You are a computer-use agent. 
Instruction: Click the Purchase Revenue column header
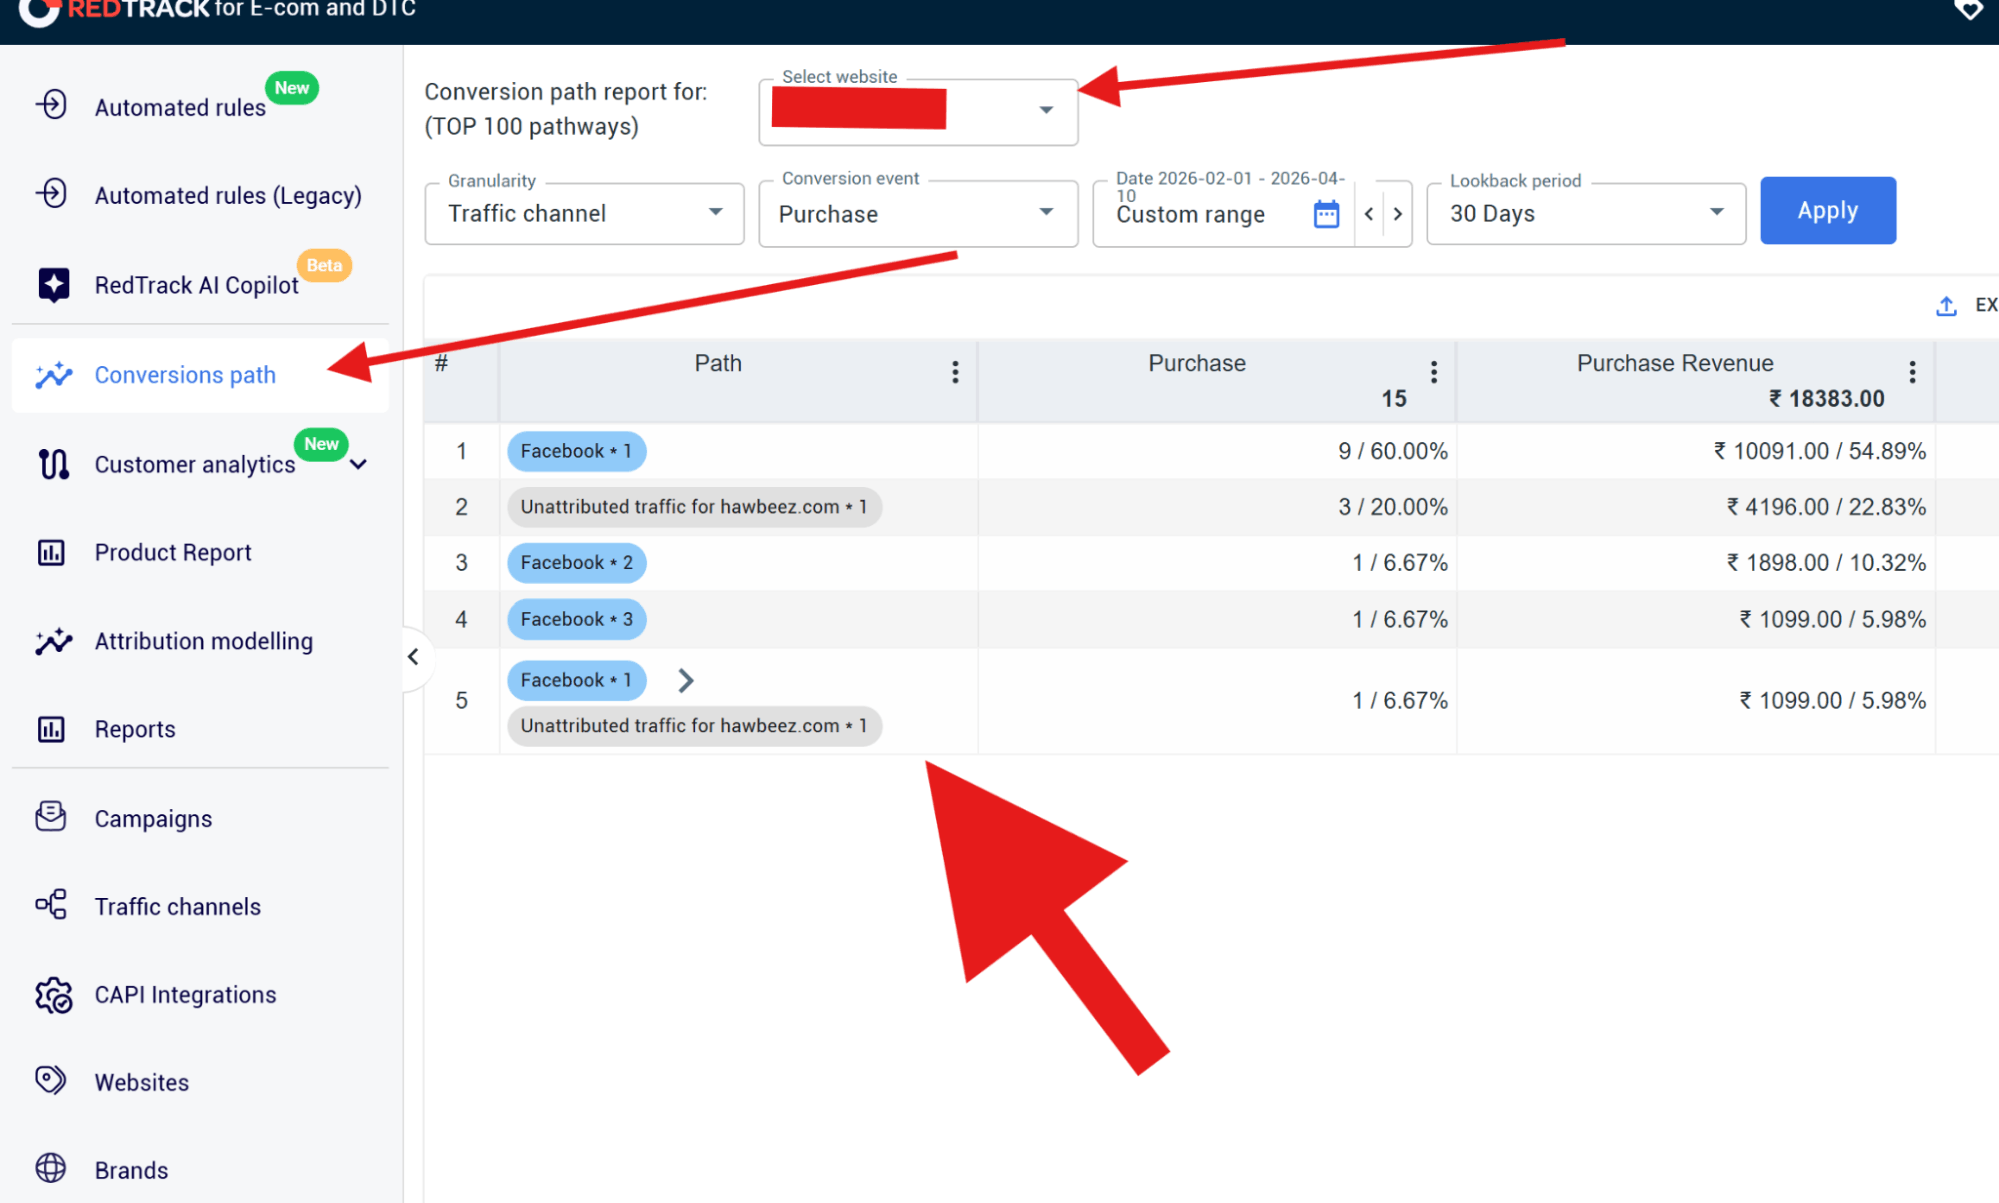point(1675,363)
